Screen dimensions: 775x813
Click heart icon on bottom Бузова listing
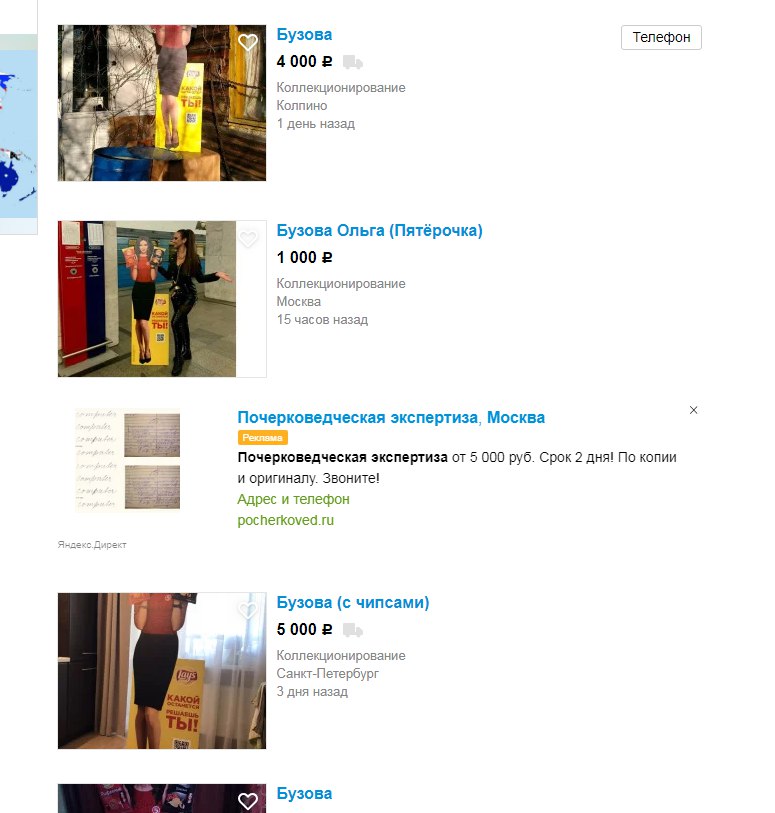[248, 801]
